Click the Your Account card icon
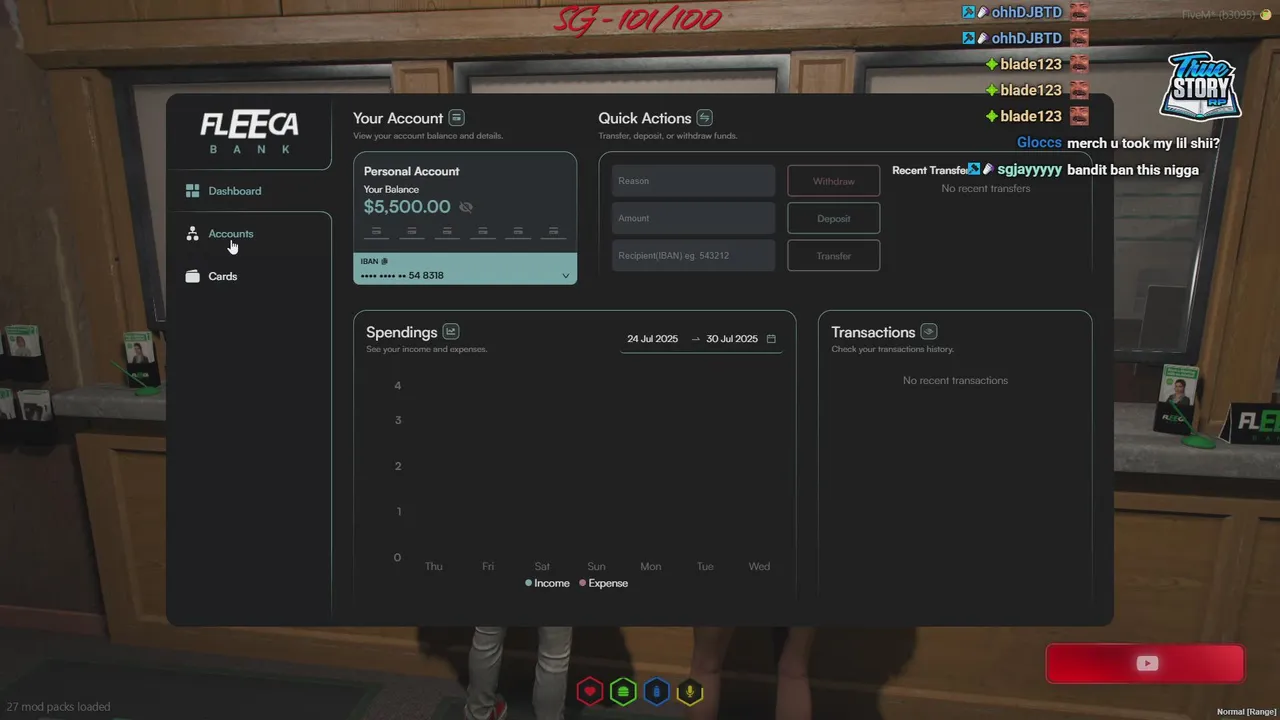 click(x=456, y=118)
